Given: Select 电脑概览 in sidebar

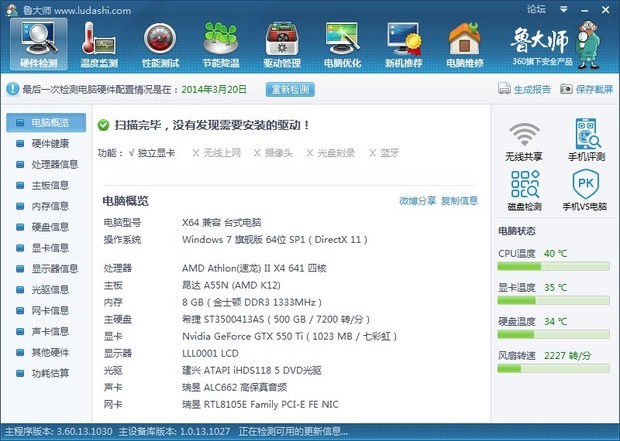Looking at the screenshot, I should (46, 123).
